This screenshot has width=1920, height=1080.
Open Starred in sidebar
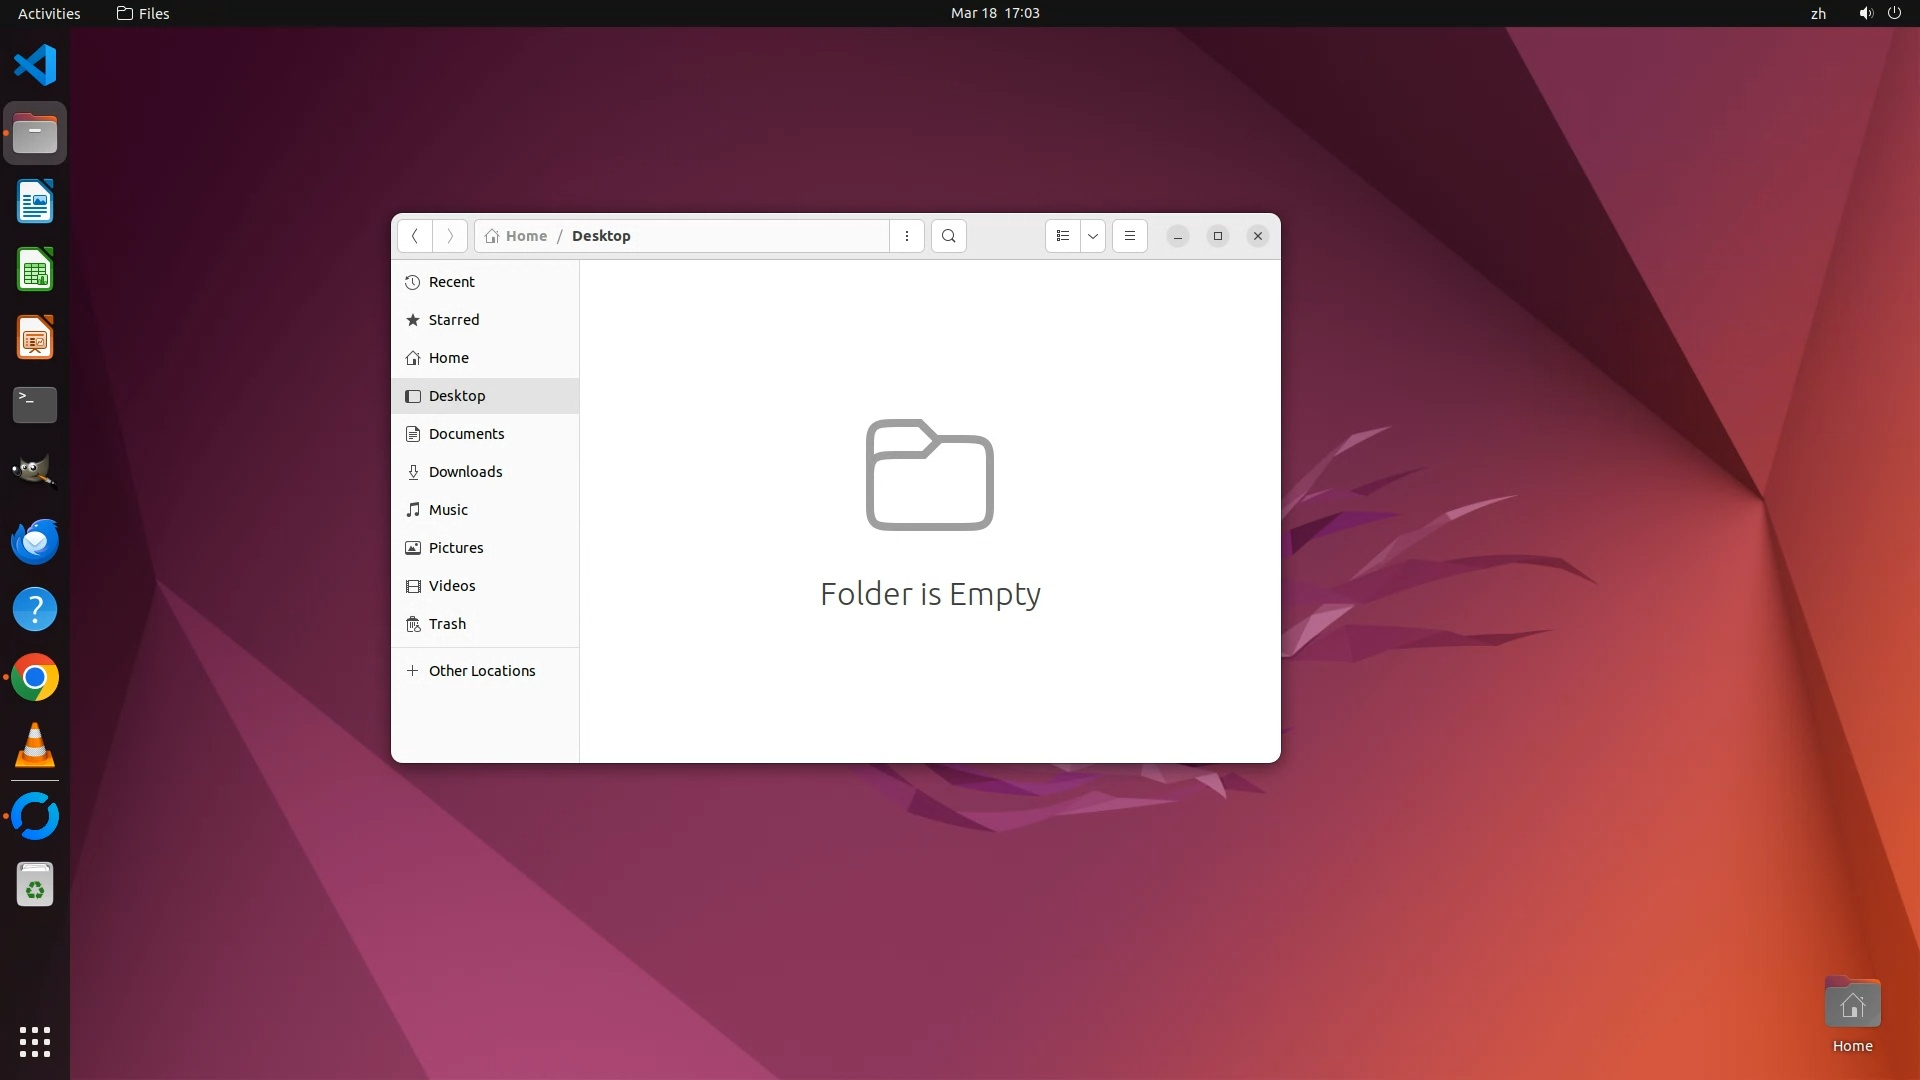point(453,320)
